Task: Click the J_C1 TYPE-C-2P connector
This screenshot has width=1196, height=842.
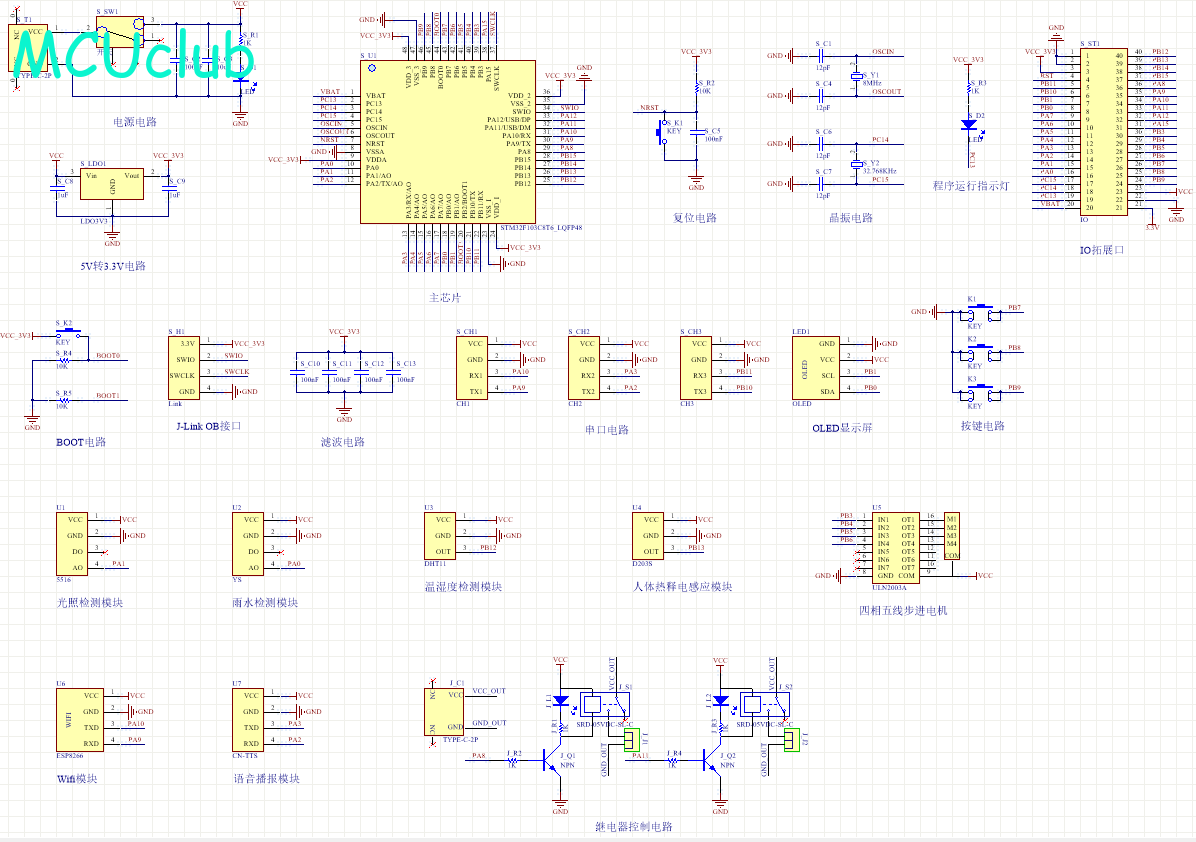Action: 444,712
